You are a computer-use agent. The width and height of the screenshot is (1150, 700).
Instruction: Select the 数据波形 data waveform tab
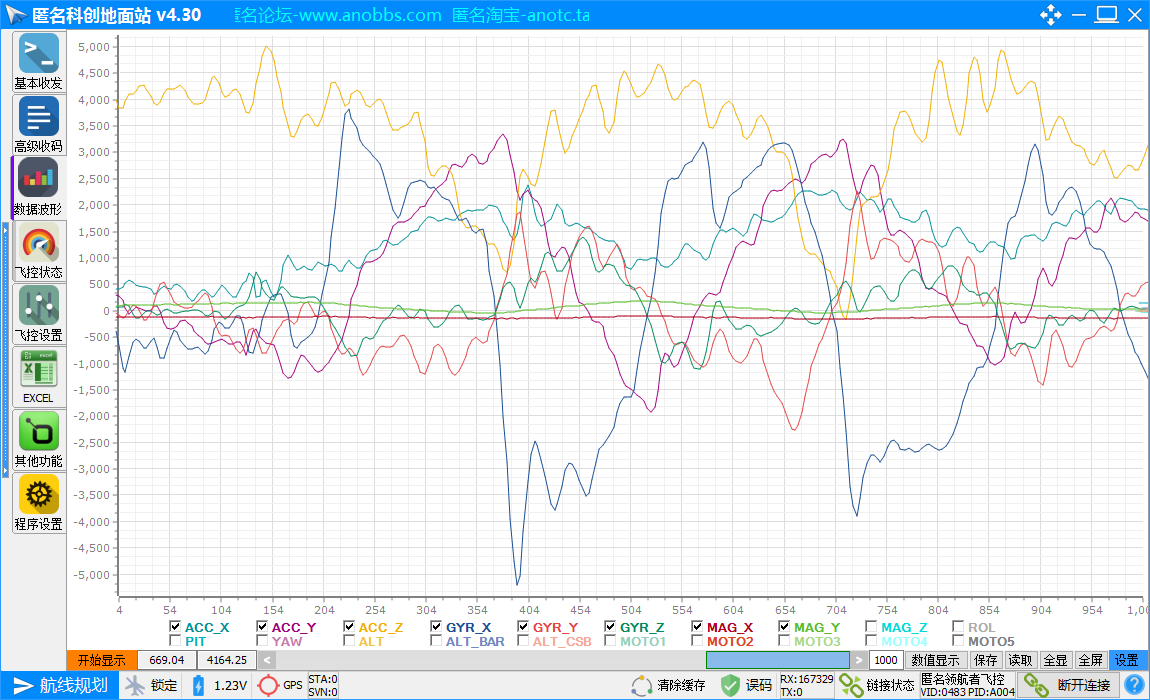tap(39, 188)
